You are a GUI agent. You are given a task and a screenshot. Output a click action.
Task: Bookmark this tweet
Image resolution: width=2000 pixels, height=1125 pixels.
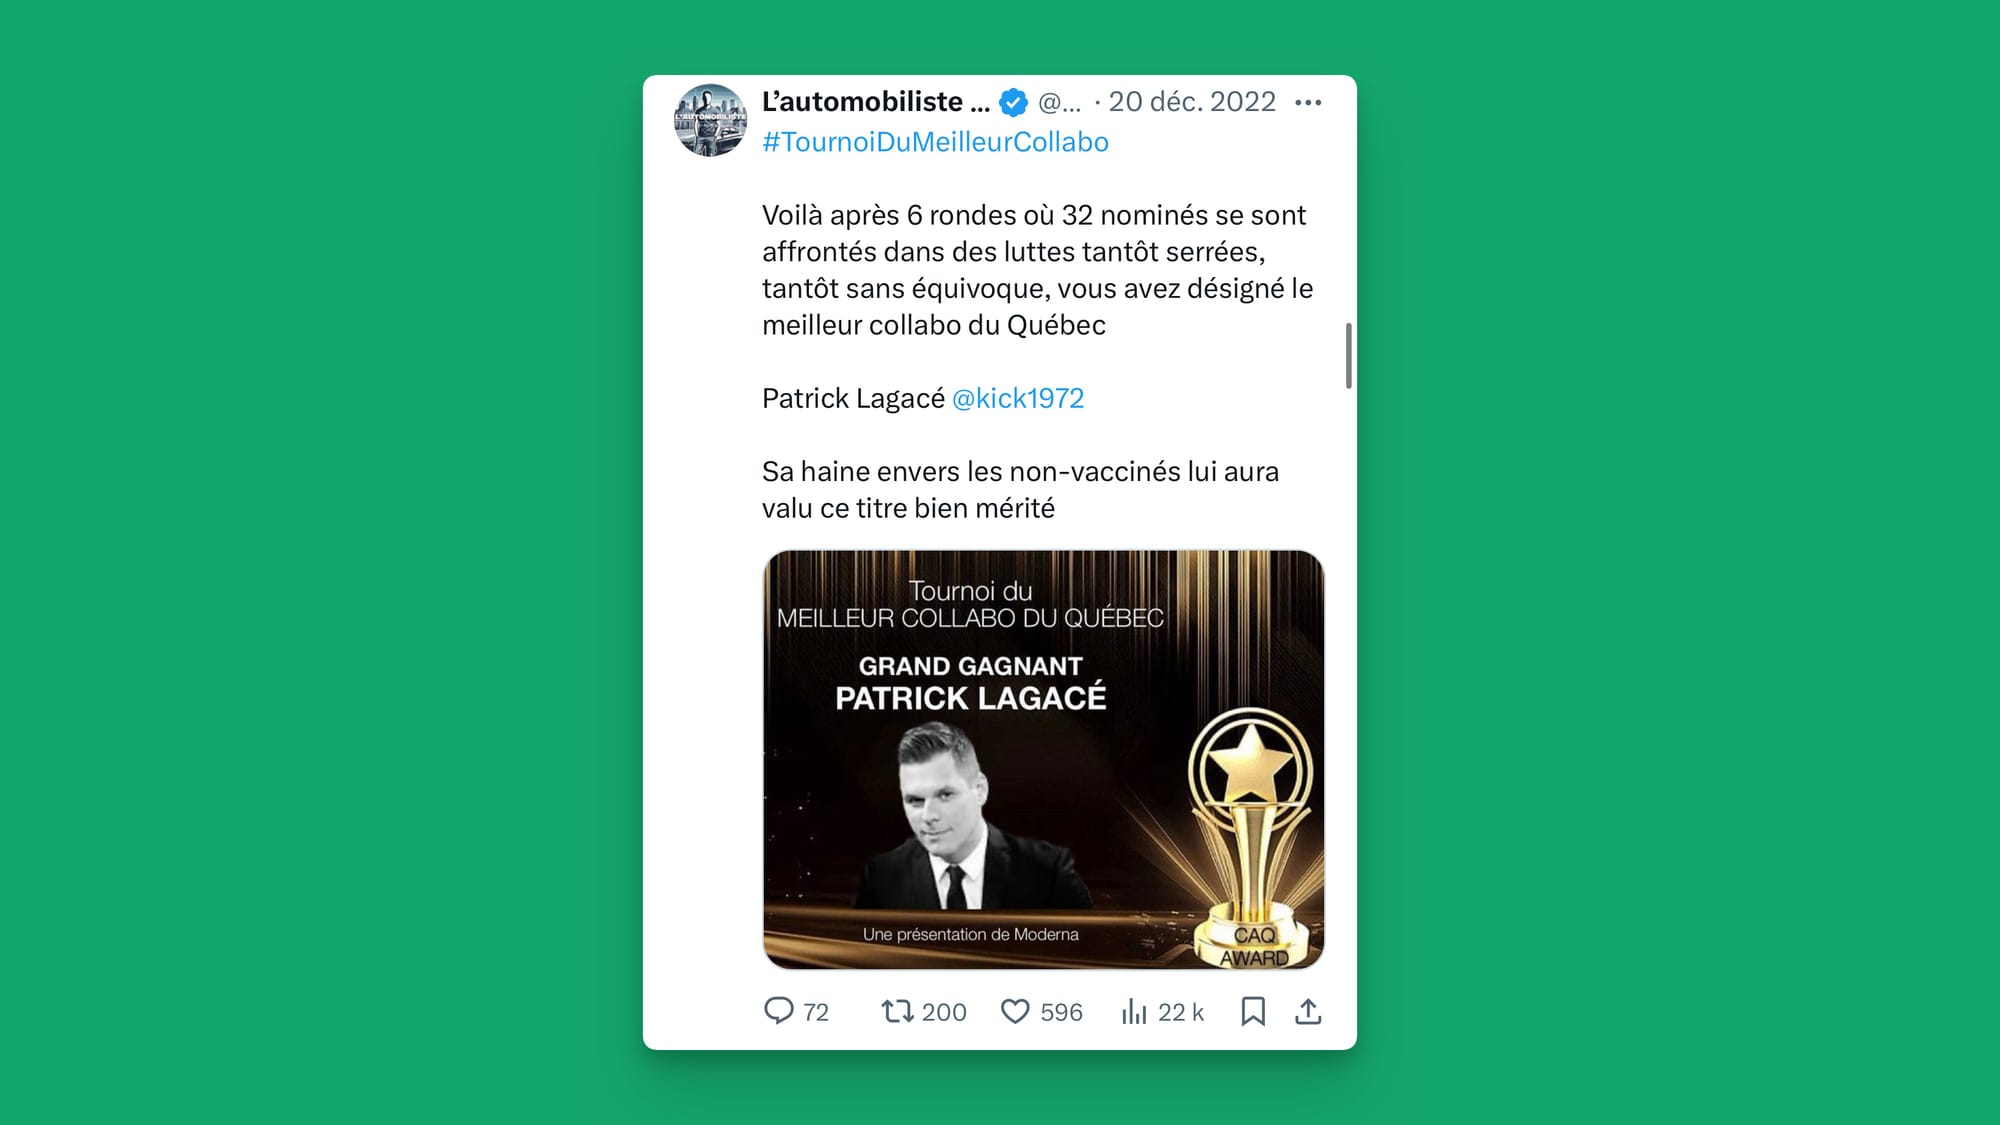[x=1253, y=1011]
